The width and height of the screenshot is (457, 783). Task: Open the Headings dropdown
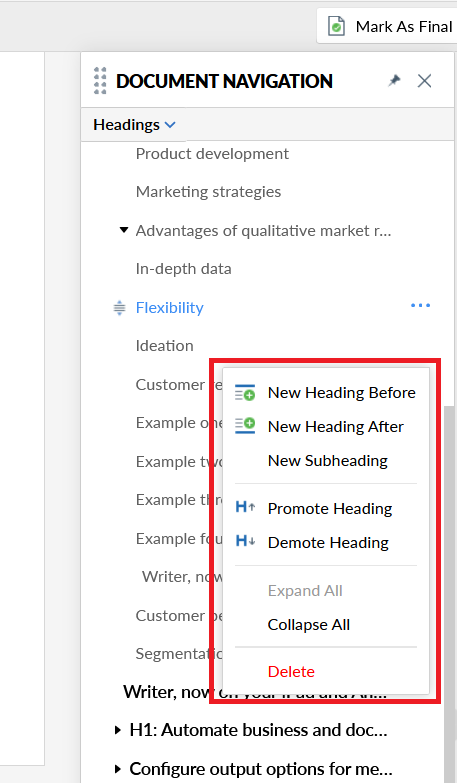click(134, 125)
